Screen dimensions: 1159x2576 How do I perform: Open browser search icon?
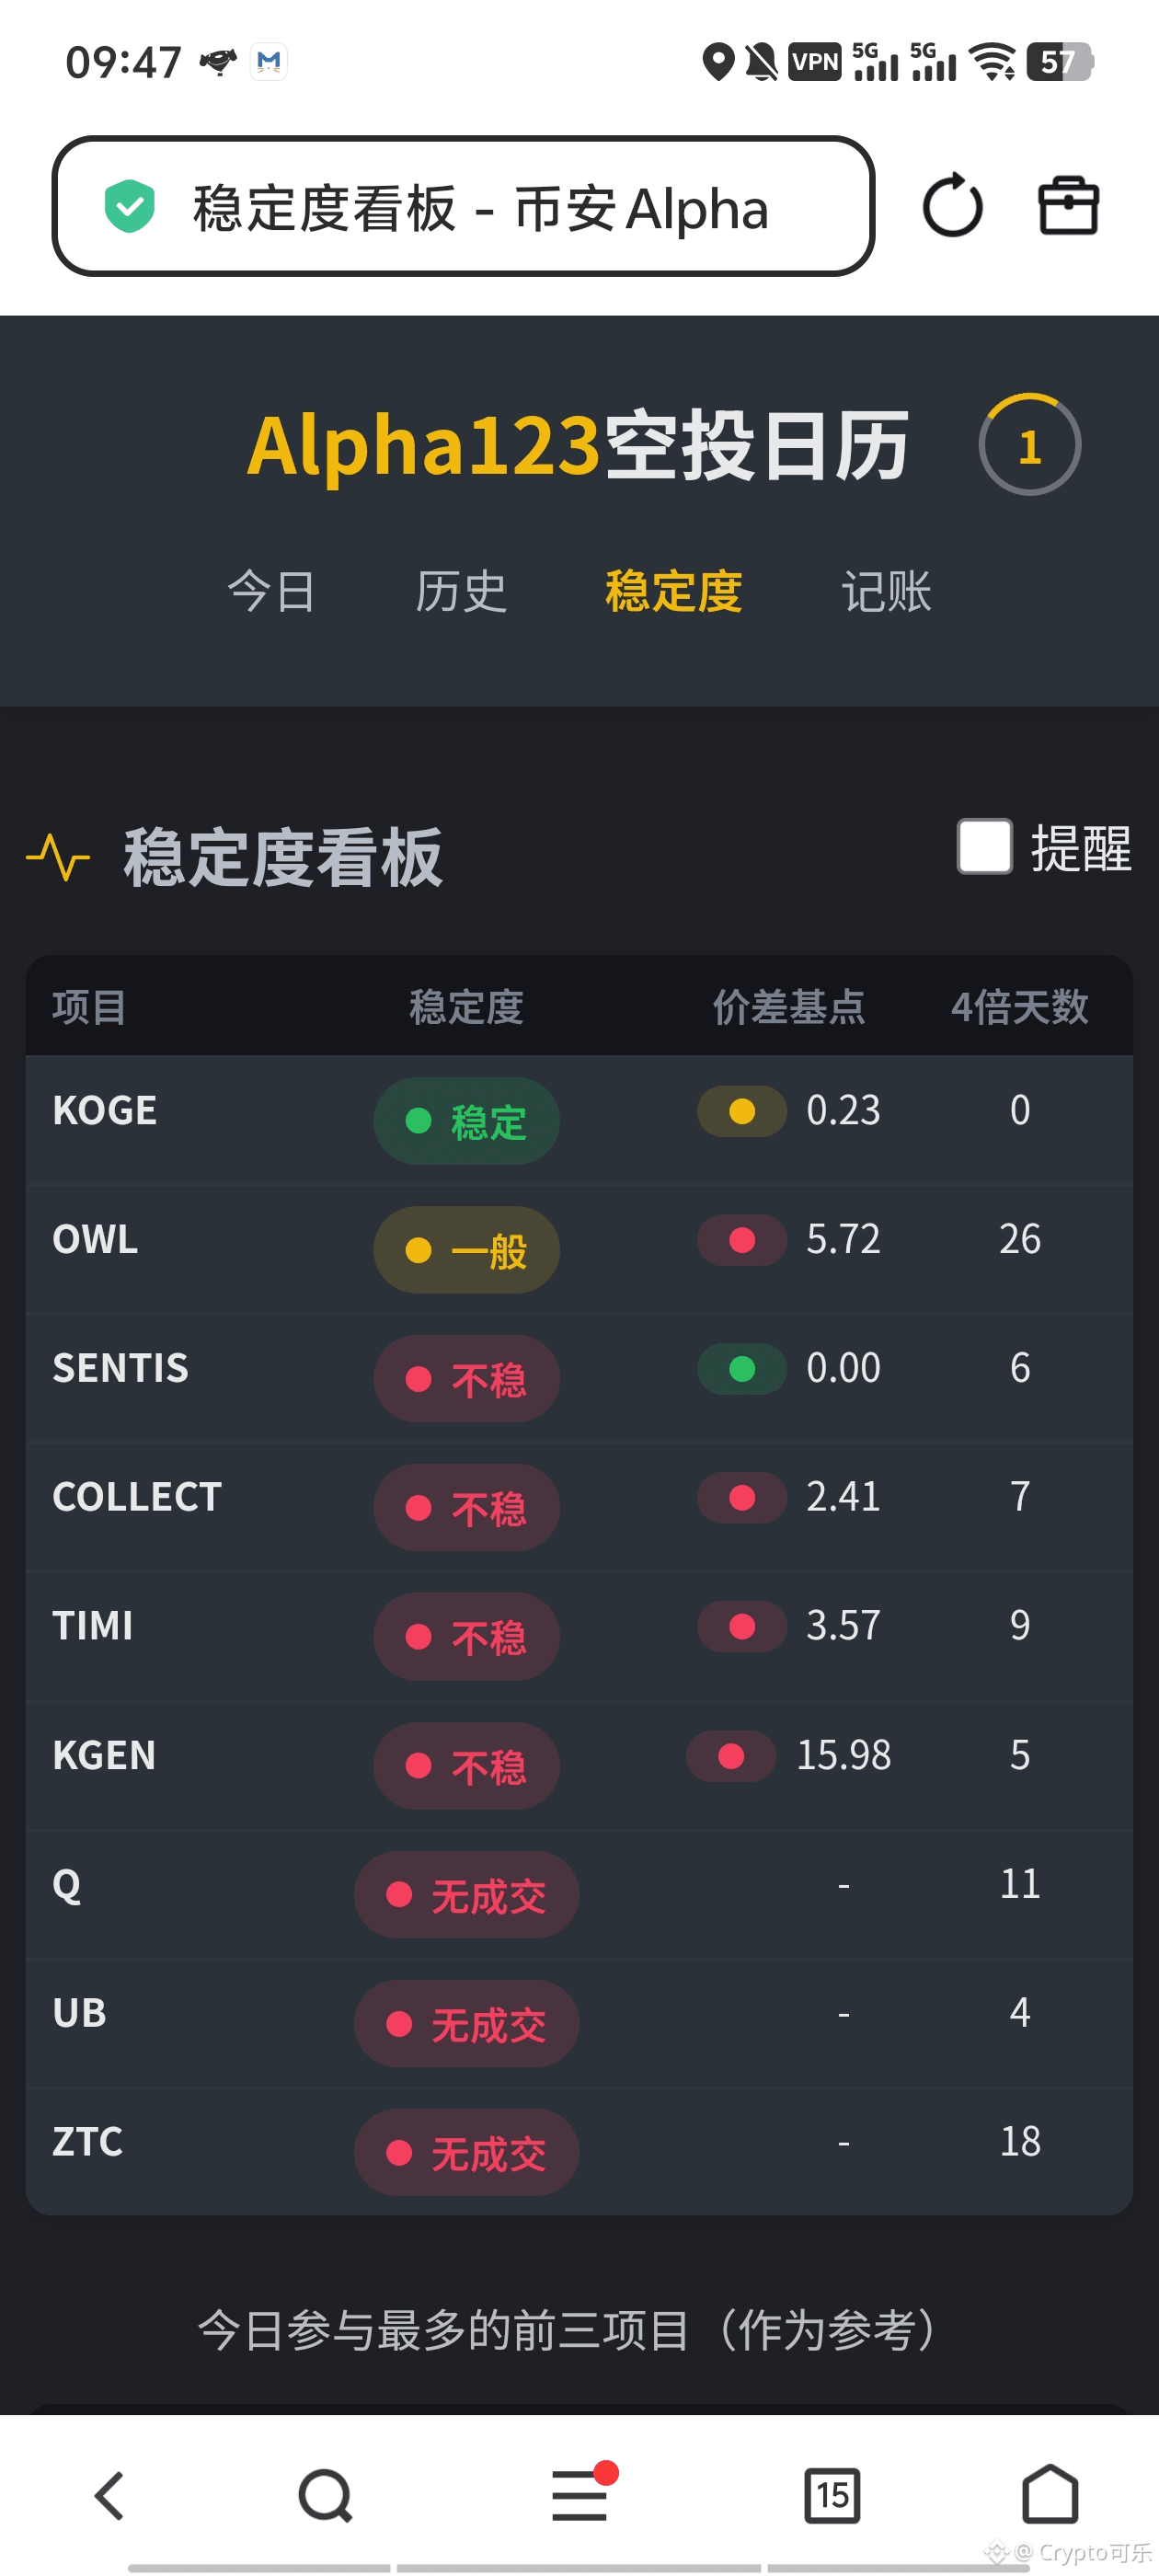coord(325,2495)
